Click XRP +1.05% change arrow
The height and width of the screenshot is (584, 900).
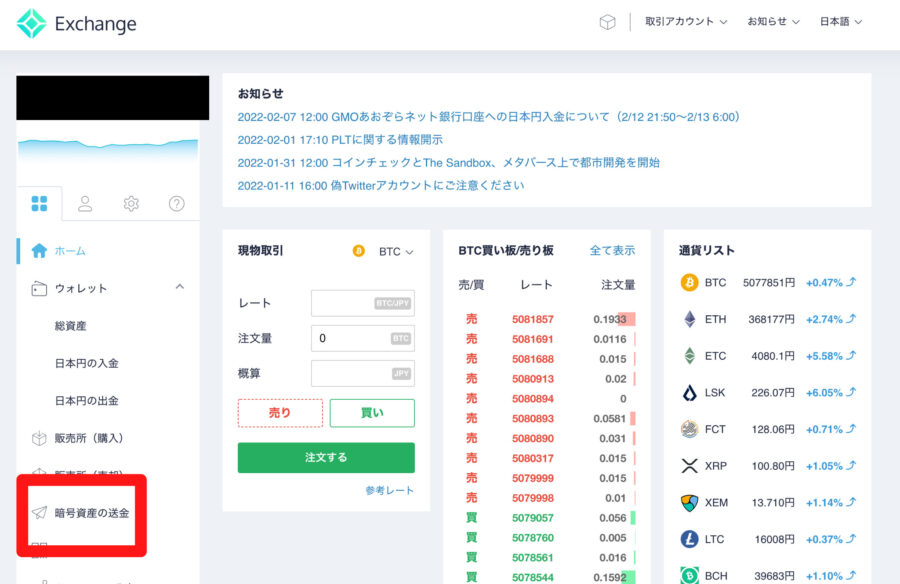[852, 466]
